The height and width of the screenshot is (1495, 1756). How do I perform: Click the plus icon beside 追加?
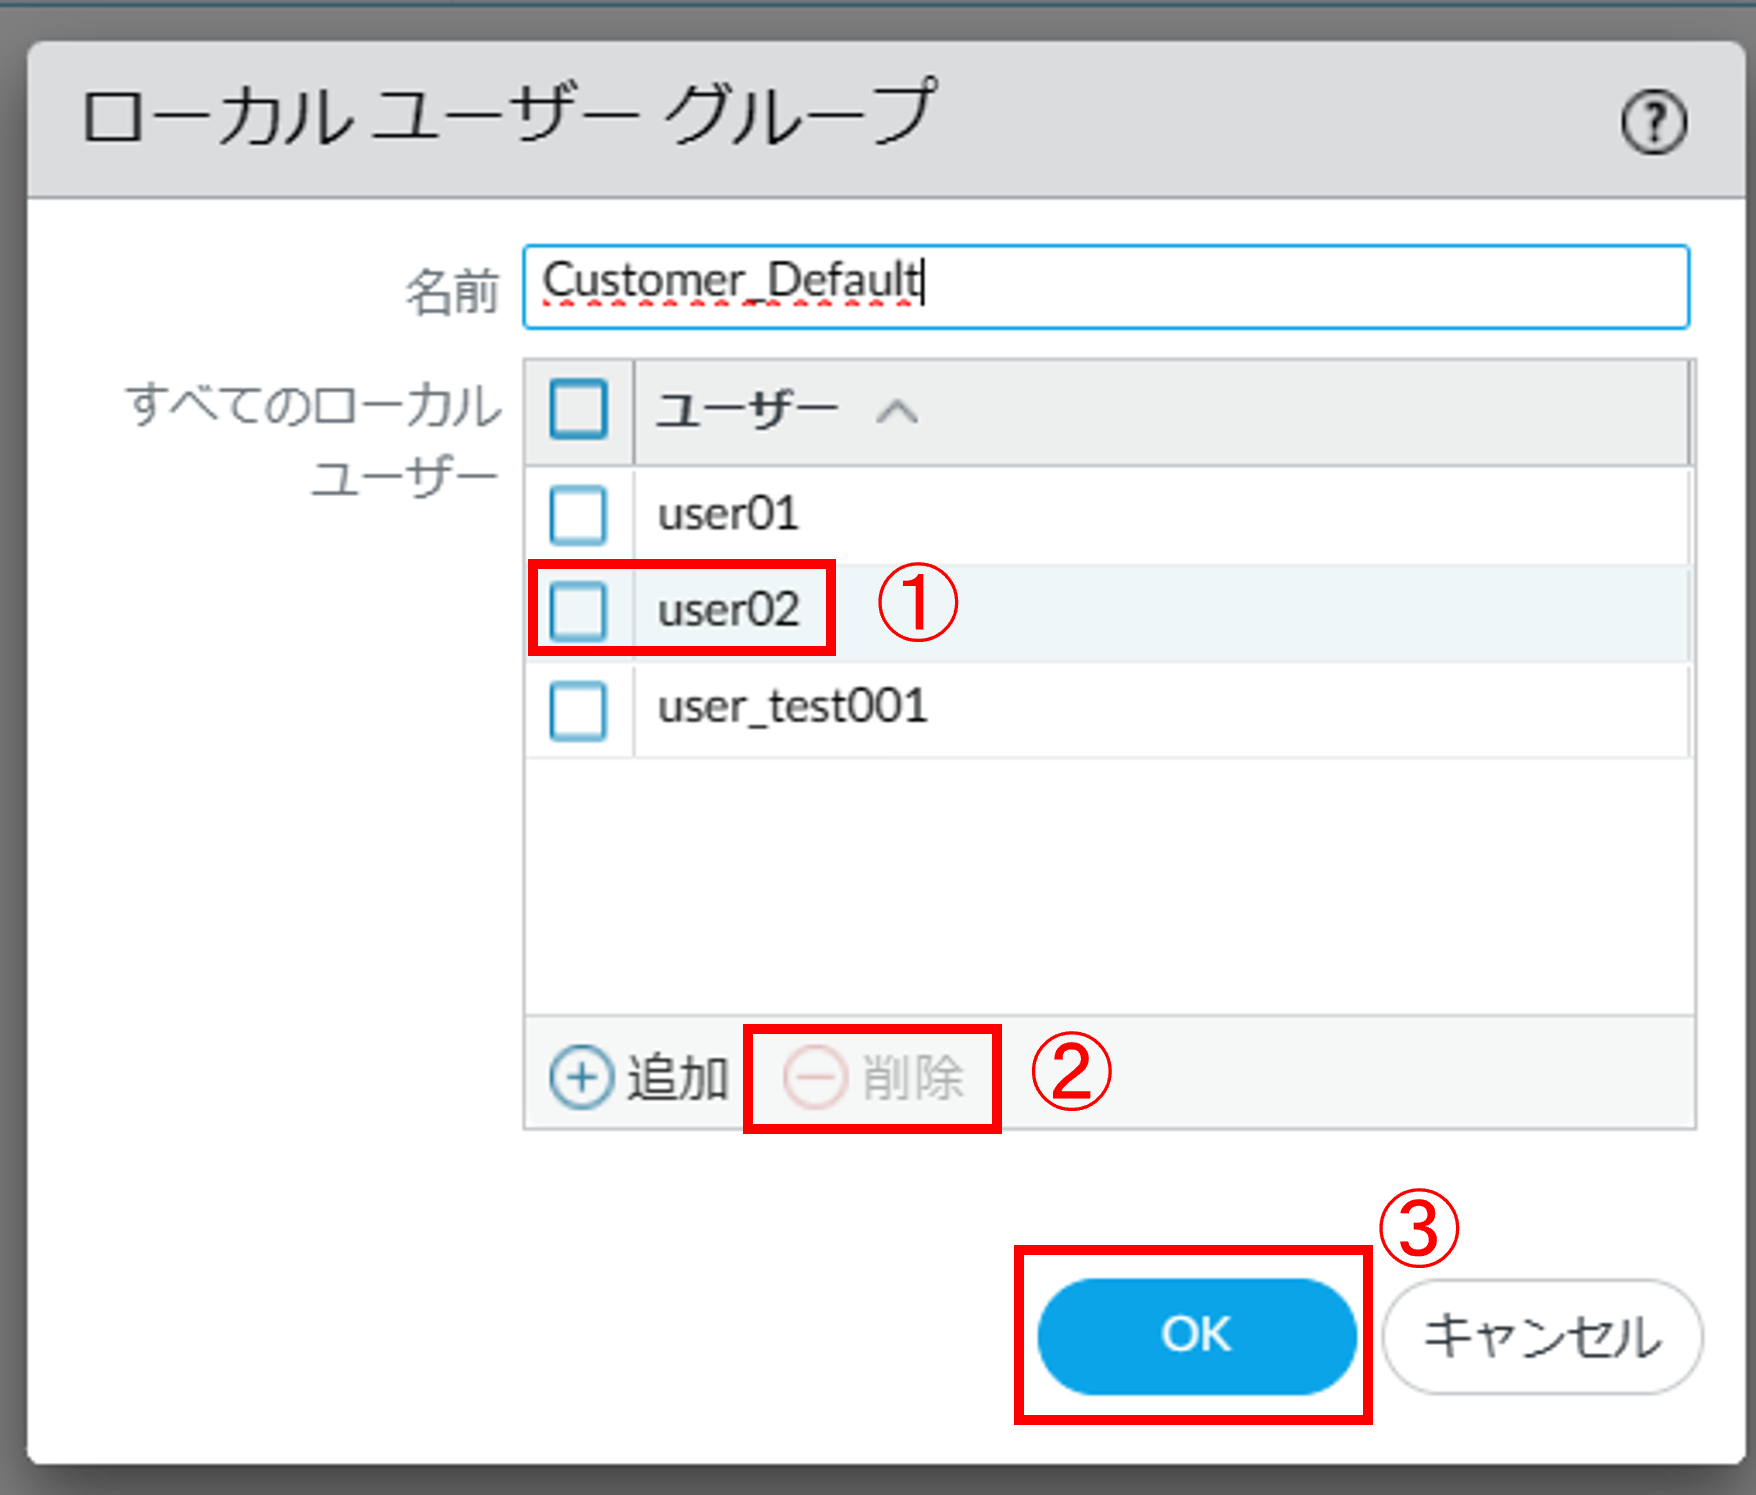581,1078
